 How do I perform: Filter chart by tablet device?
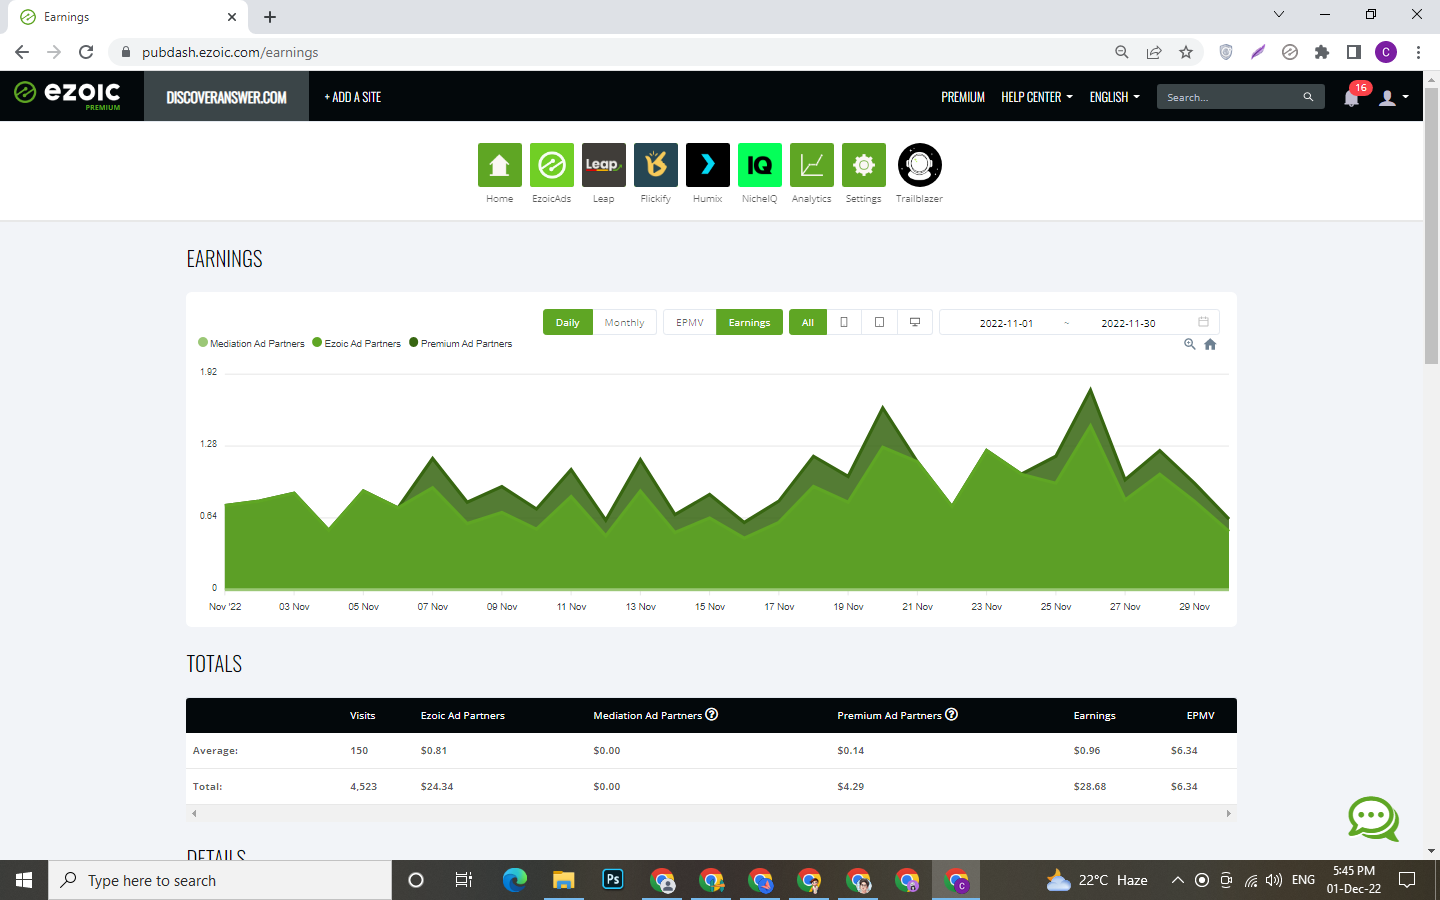[x=879, y=322]
